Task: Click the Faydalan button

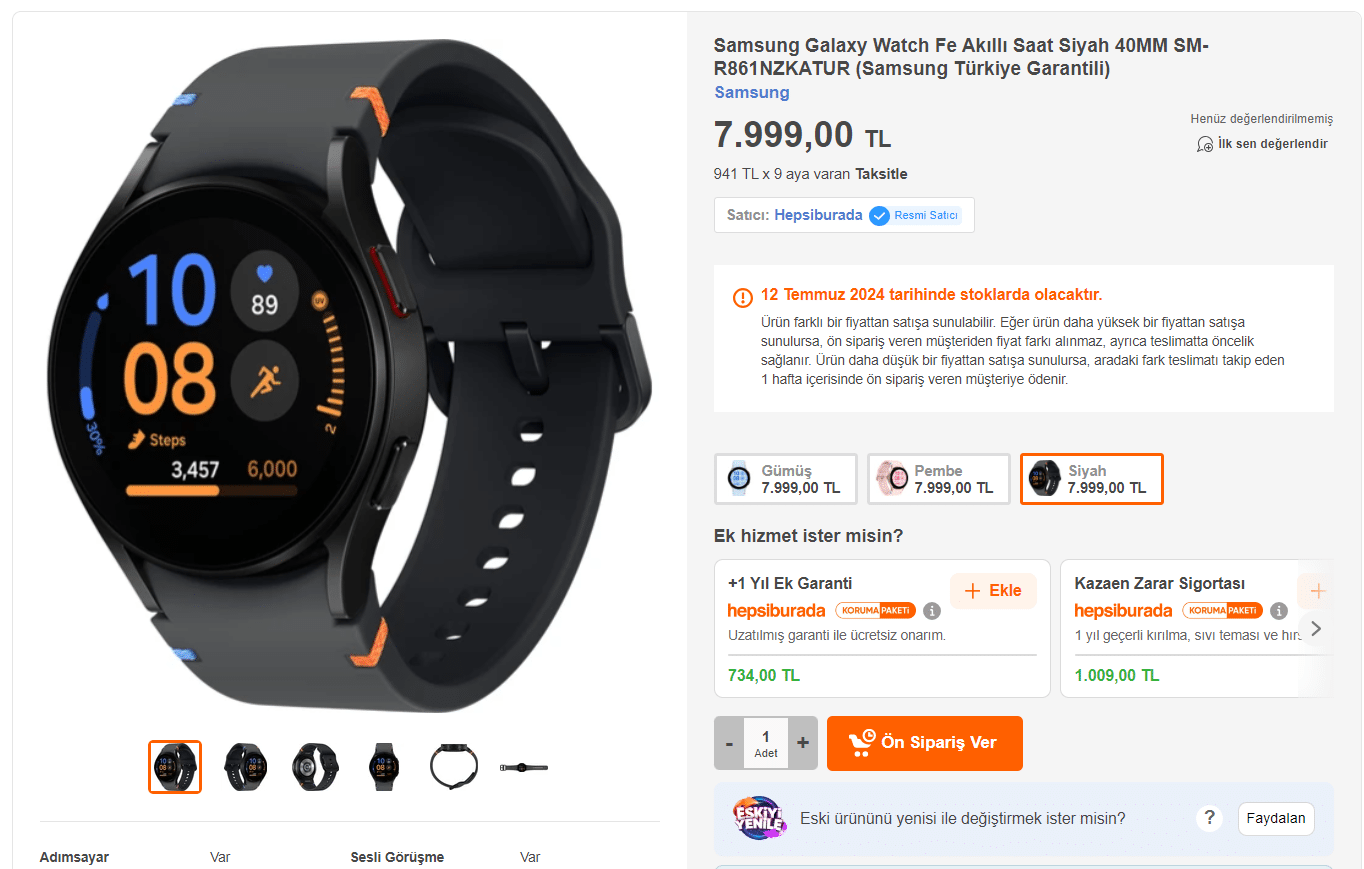Action: 1276,818
